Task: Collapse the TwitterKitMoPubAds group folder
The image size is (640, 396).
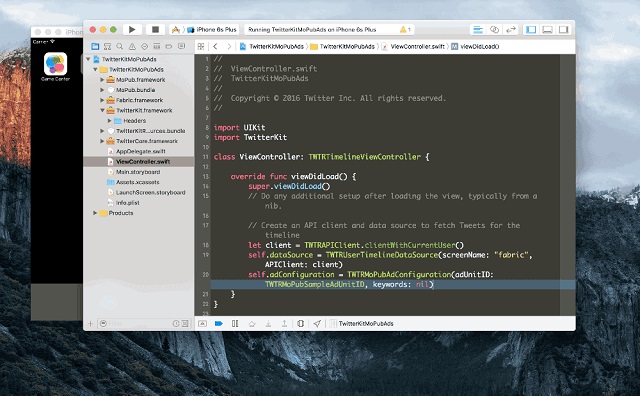Action: point(95,69)
